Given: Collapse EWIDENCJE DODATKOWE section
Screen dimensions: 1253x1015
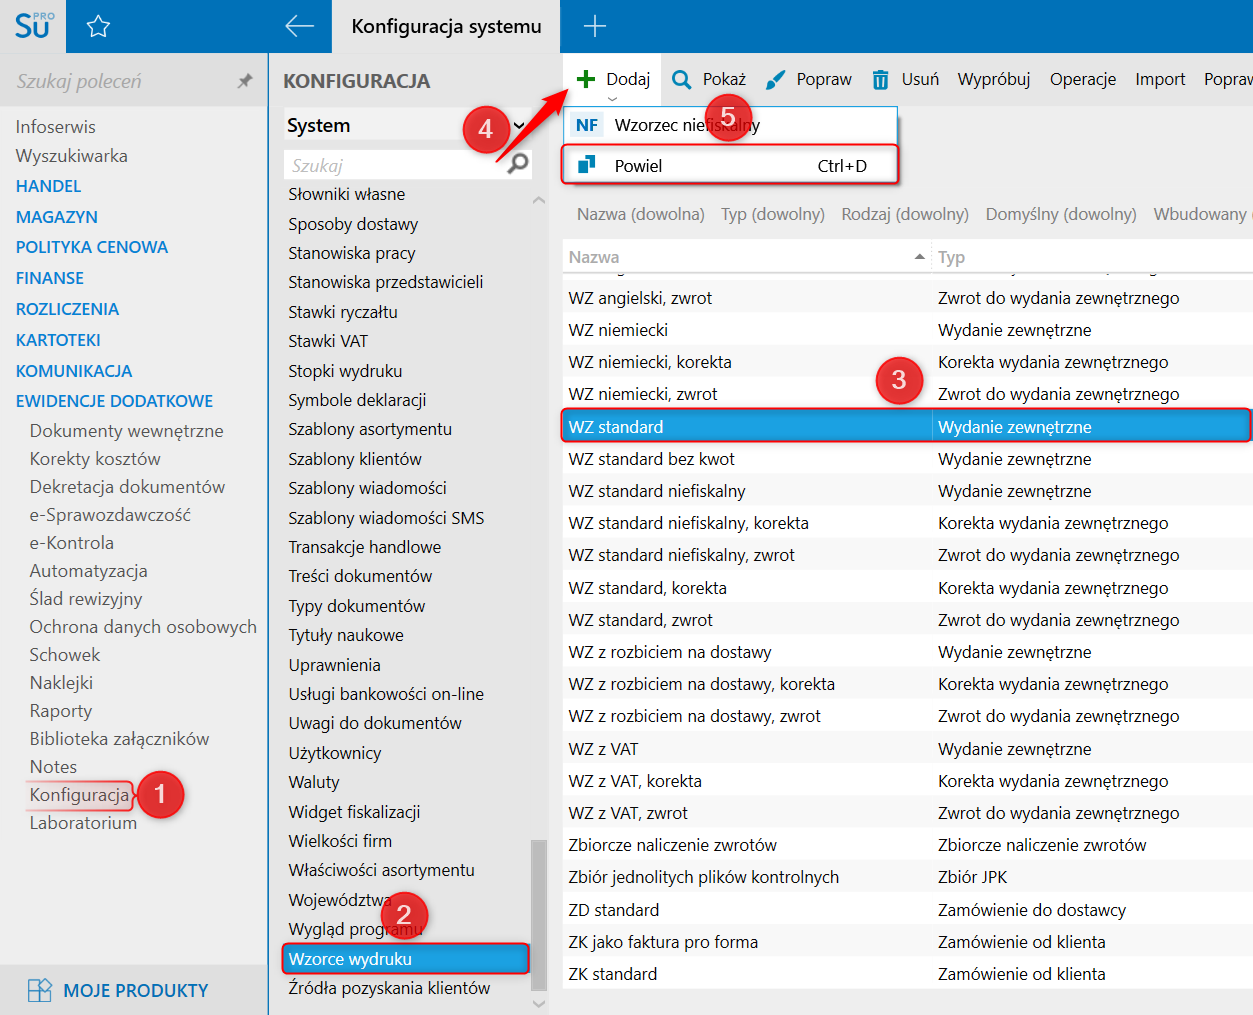Looking at the screenshot, I should pyautogui.click(x=114, y=401).
